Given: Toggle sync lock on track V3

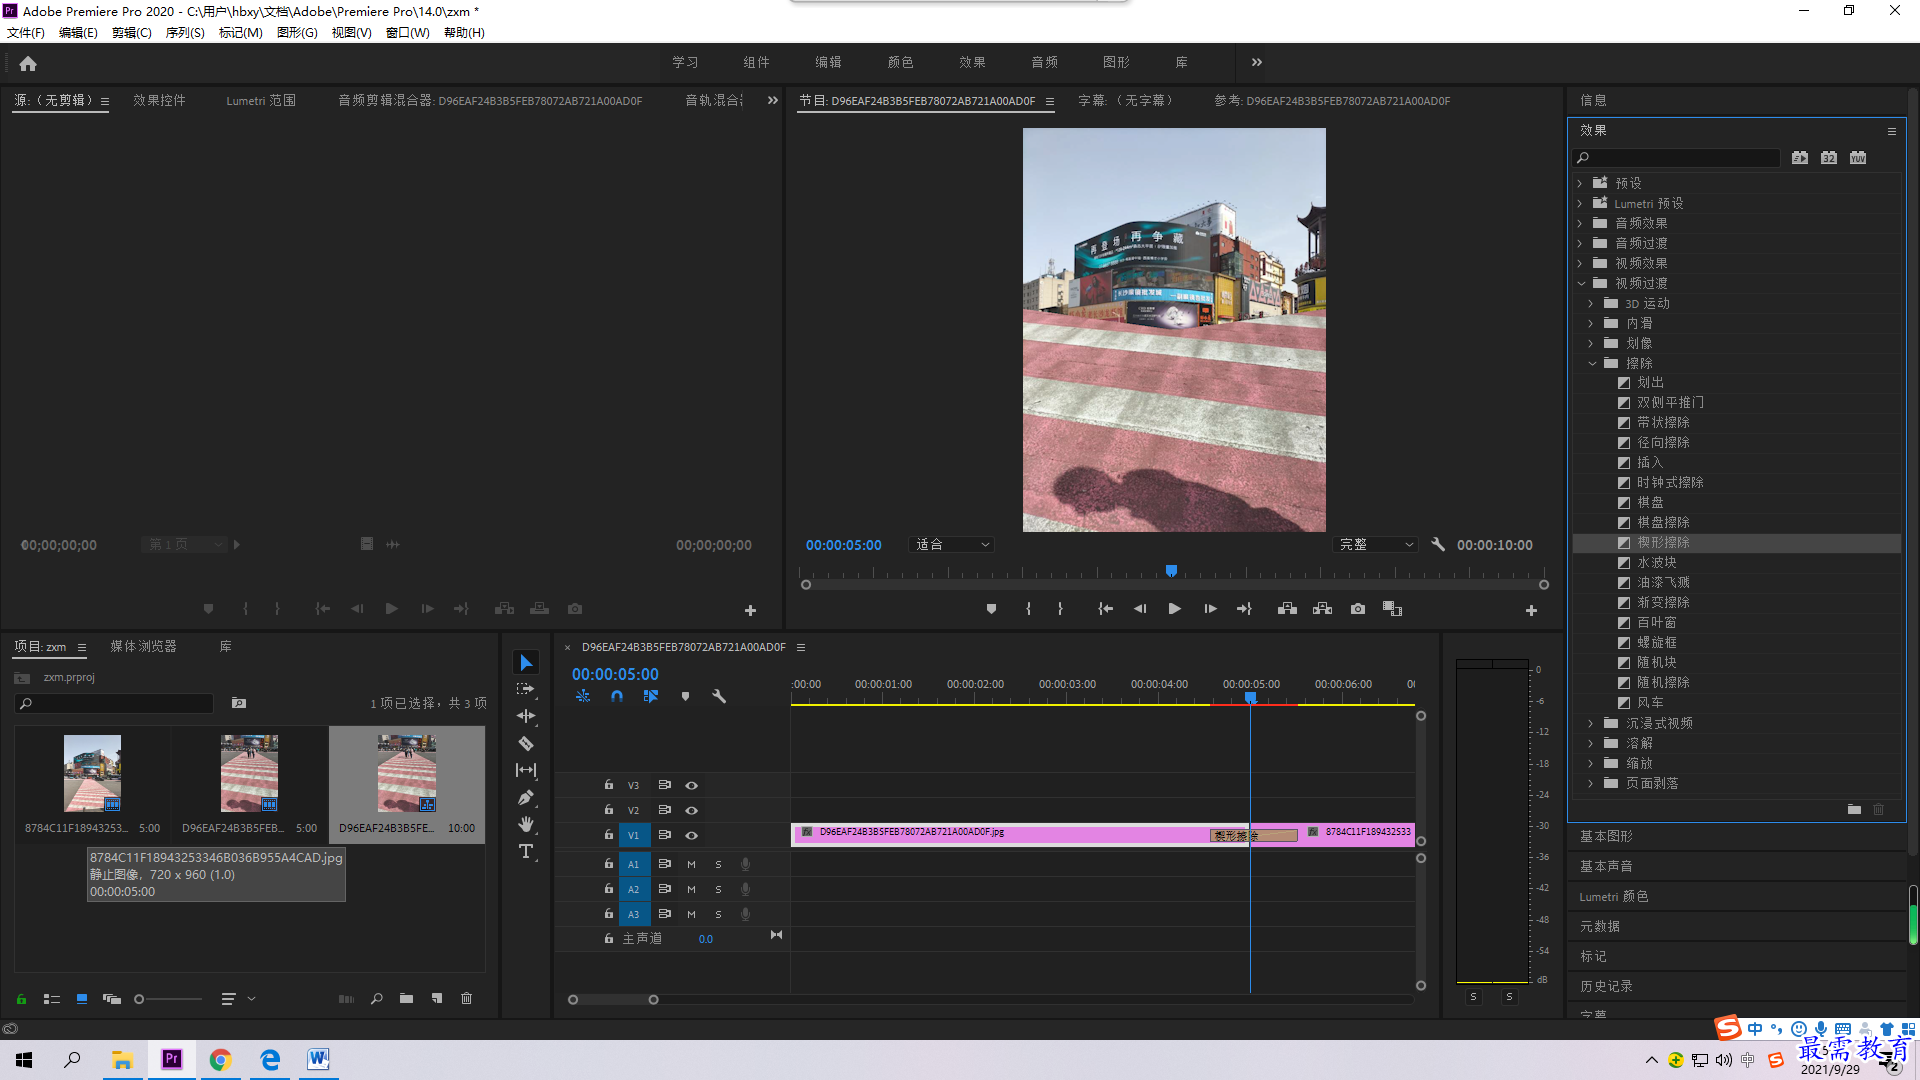Looking at the screenshot, I should pos(664,785).
